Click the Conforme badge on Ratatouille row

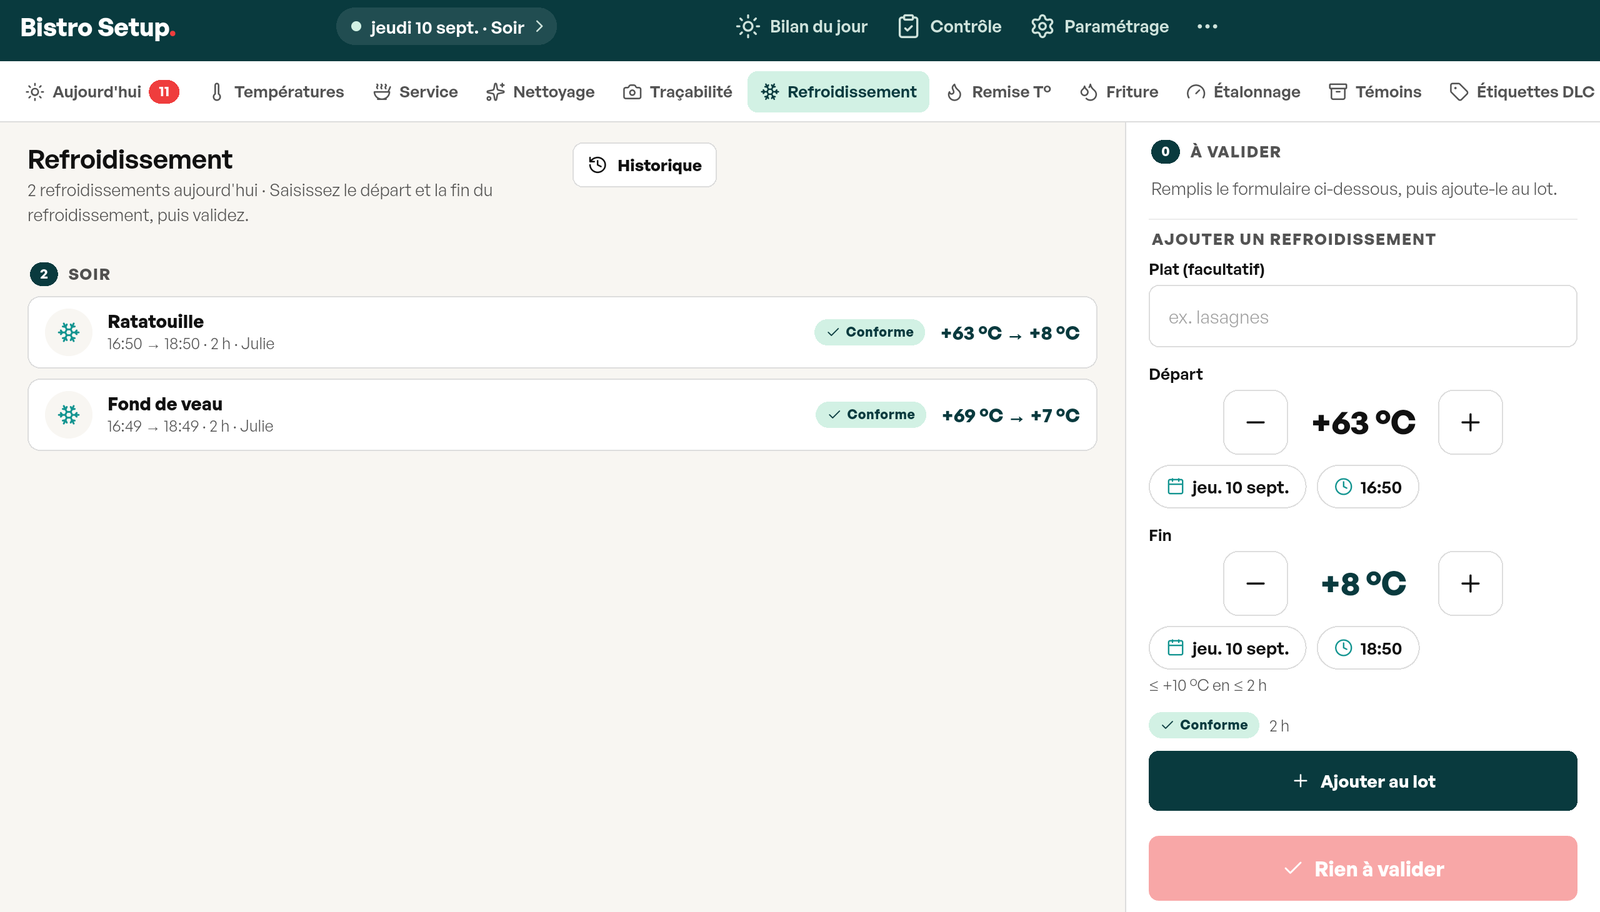point(869,332)
